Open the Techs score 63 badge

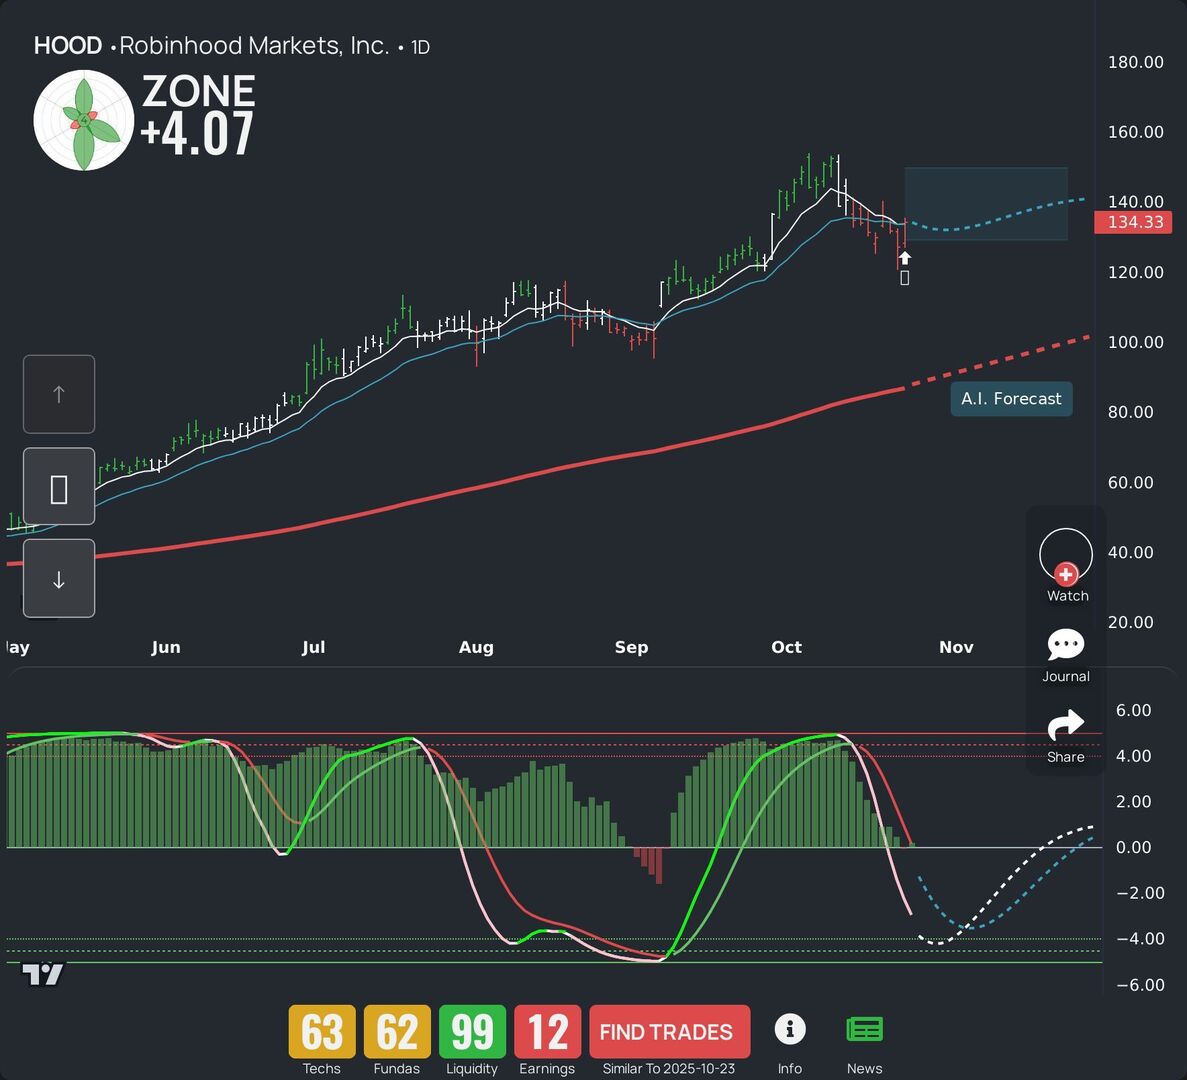point(322,1032)
